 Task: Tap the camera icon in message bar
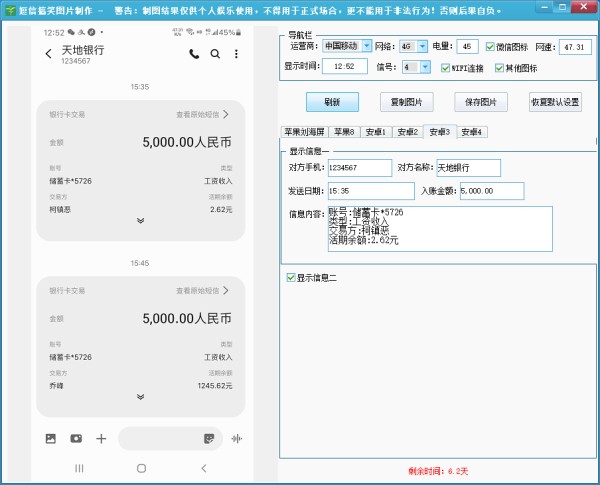pos(76,438)
